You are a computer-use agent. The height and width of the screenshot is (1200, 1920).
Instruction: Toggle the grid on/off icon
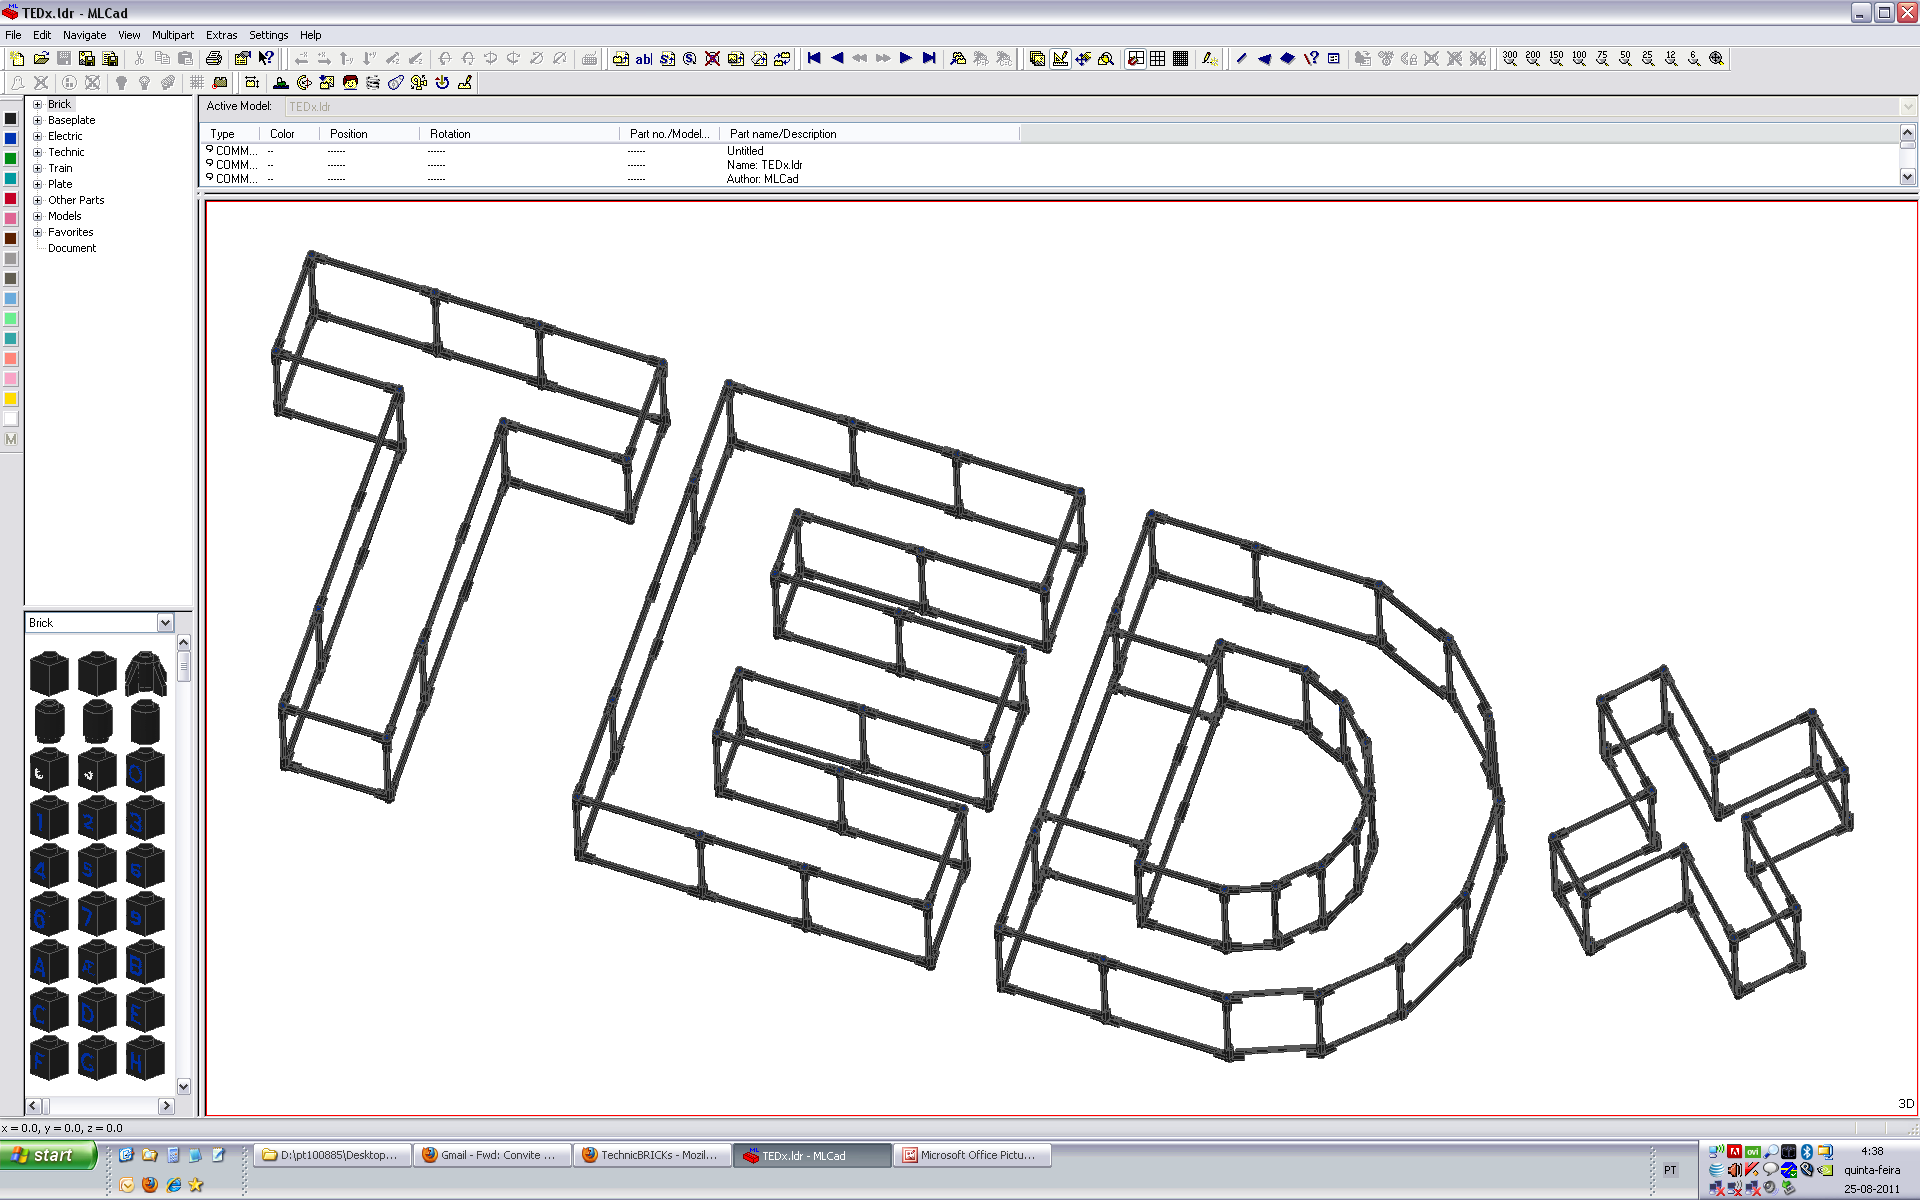(x=197, y=83)
